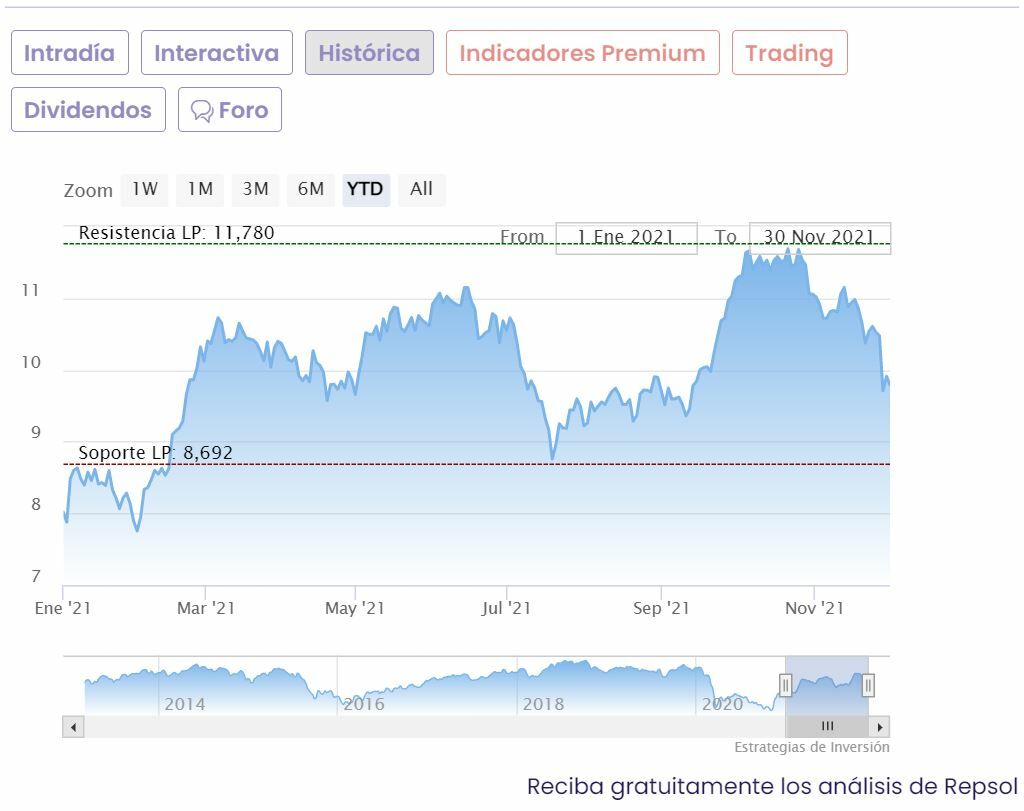Select the 1W zoom range

pyautogui.click(x=144, y=189)
